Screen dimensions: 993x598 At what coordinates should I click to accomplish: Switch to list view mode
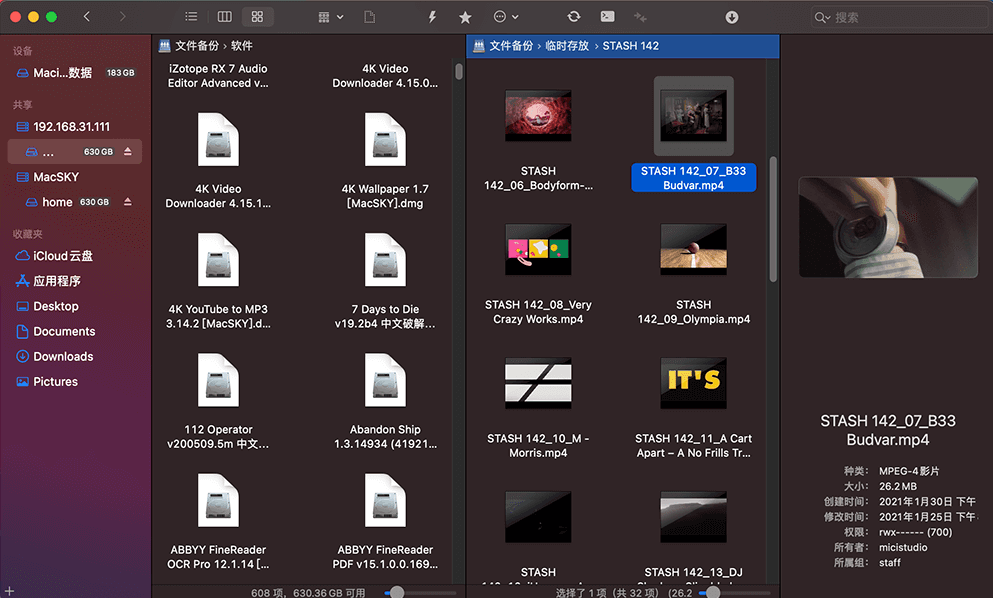191,17
